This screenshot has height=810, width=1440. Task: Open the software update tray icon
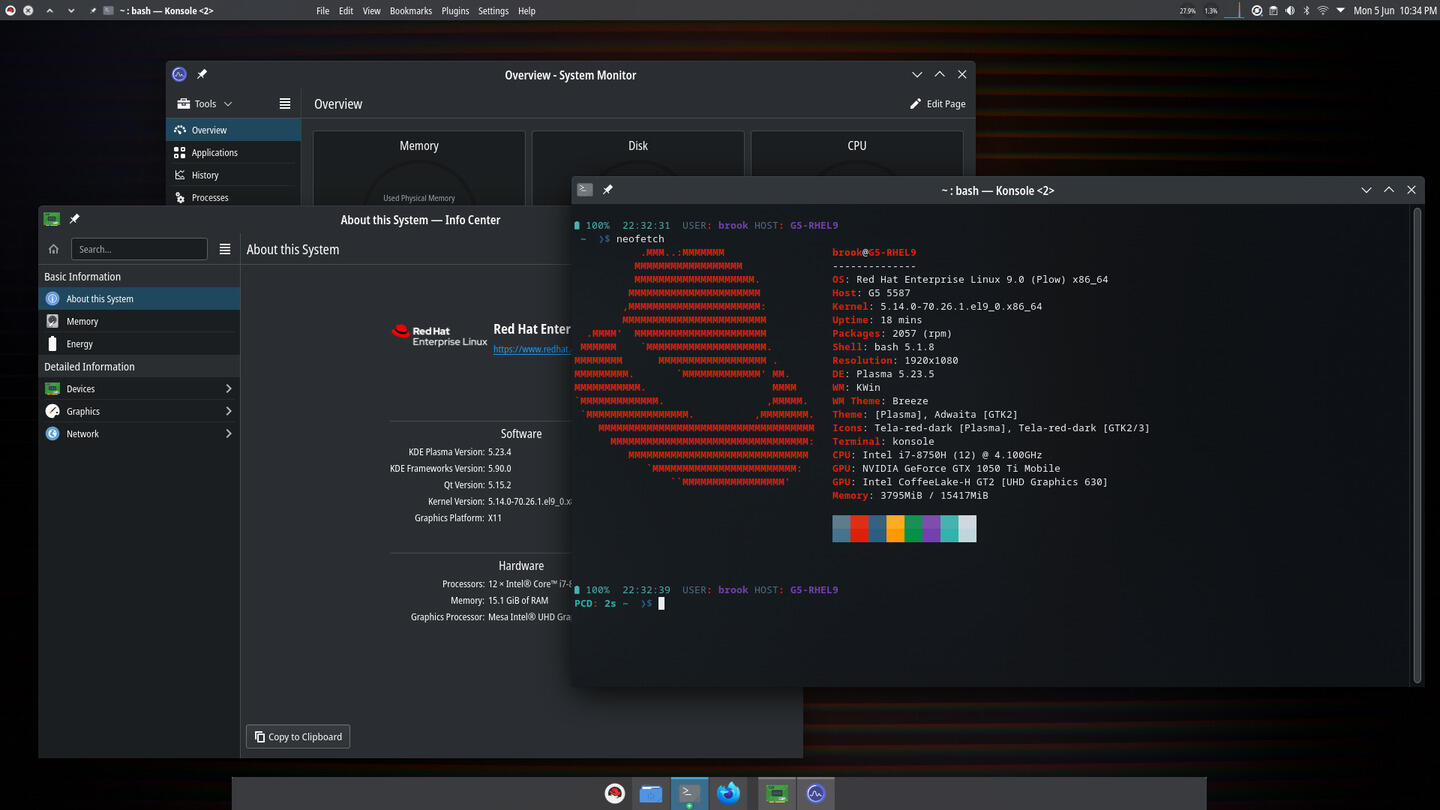[x=1257, y=10]
